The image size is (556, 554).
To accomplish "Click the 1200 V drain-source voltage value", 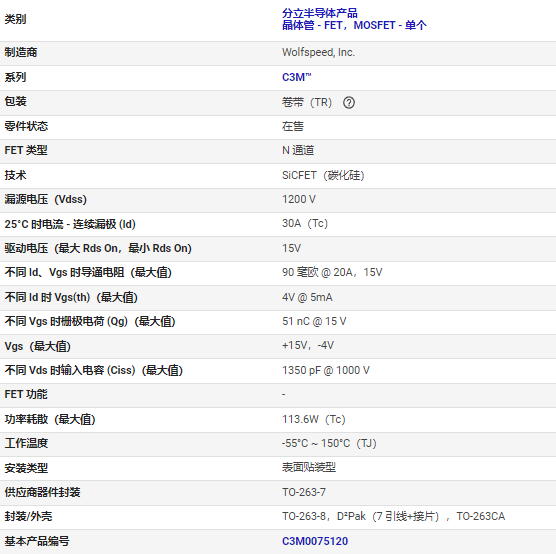I will point(299,199).
